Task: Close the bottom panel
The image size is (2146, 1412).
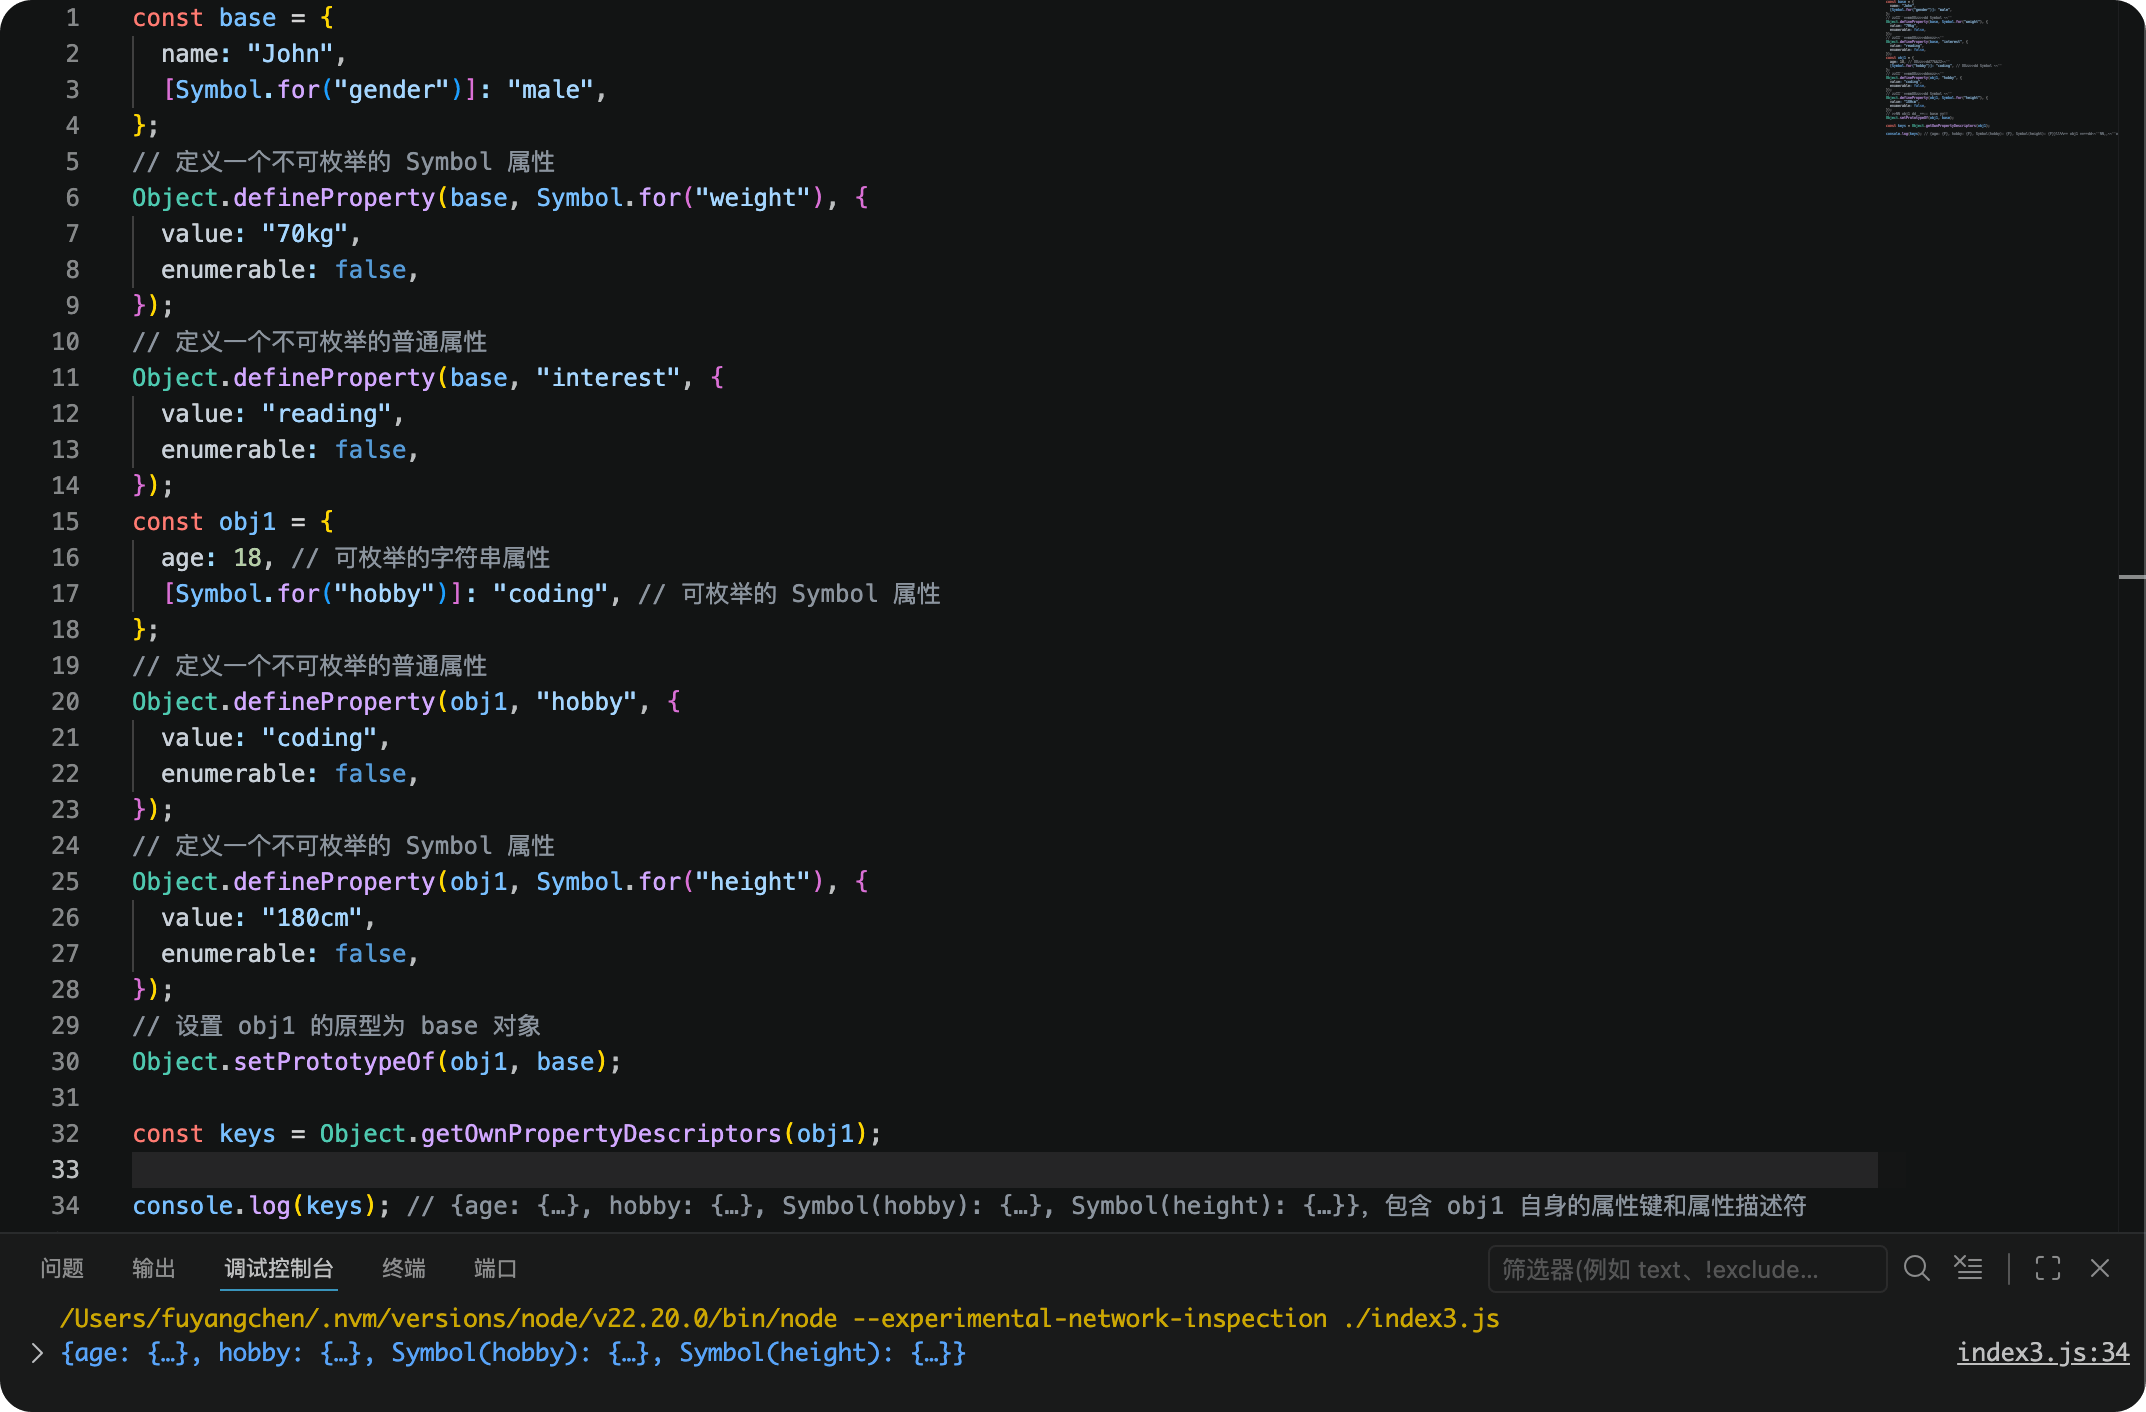Action: pos(2100,1269)
